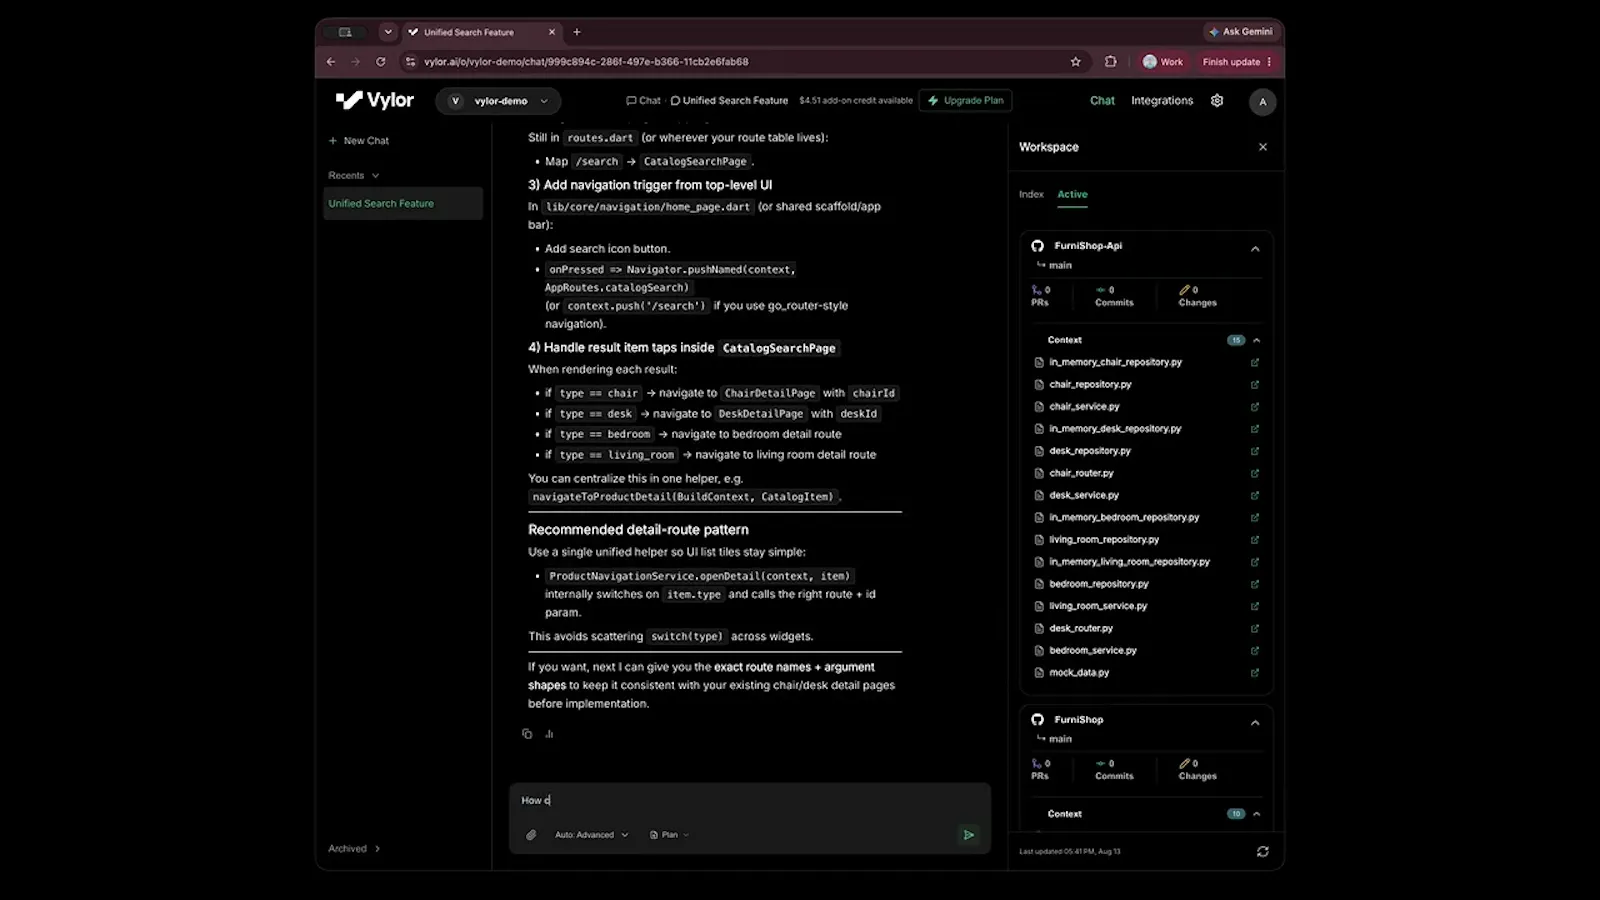Collapse the FurniShop repository card
The height and width of the screenshot is (900, 1600).
tap(1255, 723)
